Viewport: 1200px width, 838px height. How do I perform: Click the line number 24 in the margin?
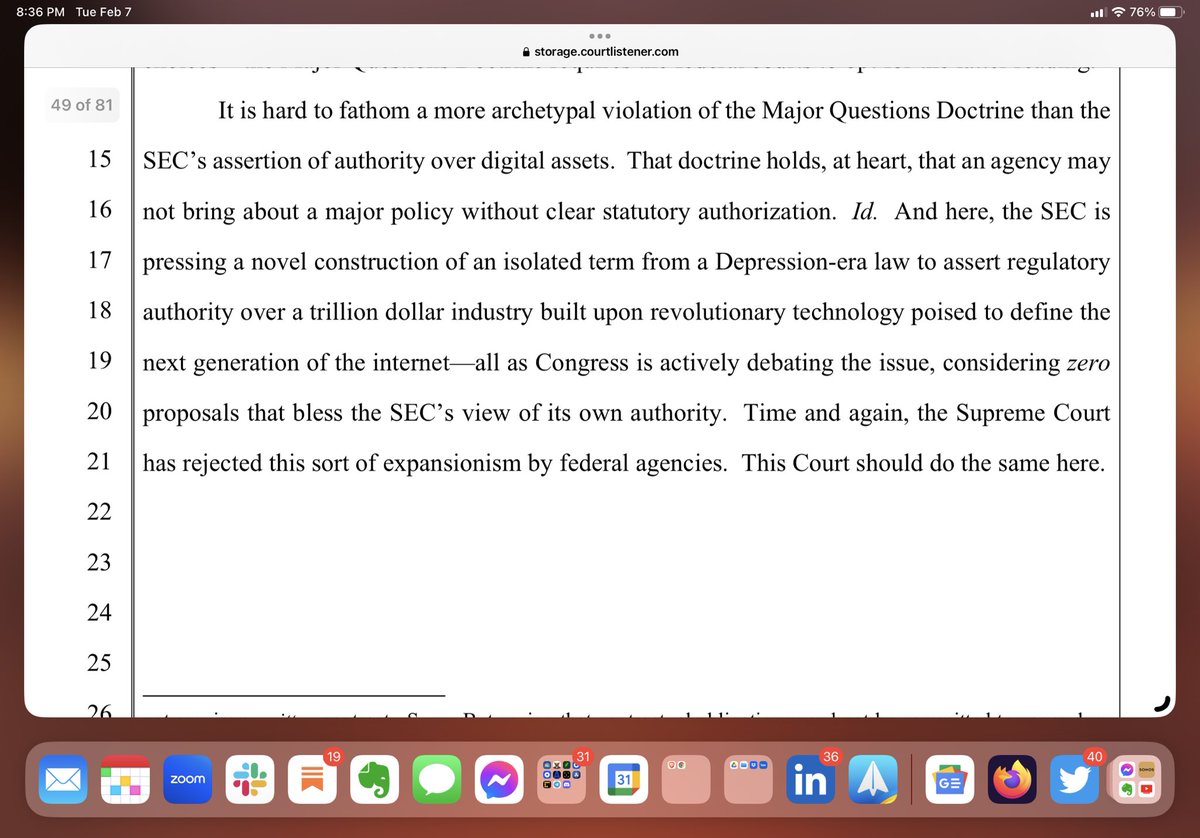(100, 613)
